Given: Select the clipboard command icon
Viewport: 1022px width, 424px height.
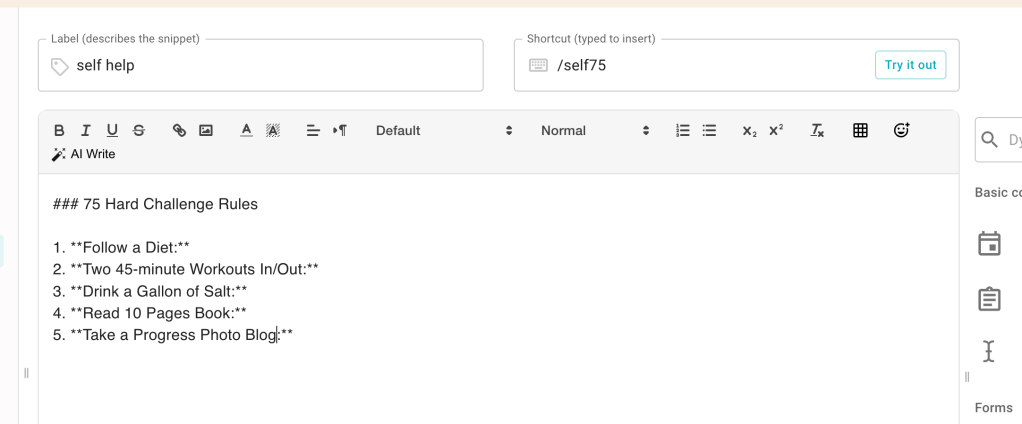Looking at the screenshot, I should click(x=989, y=299).
